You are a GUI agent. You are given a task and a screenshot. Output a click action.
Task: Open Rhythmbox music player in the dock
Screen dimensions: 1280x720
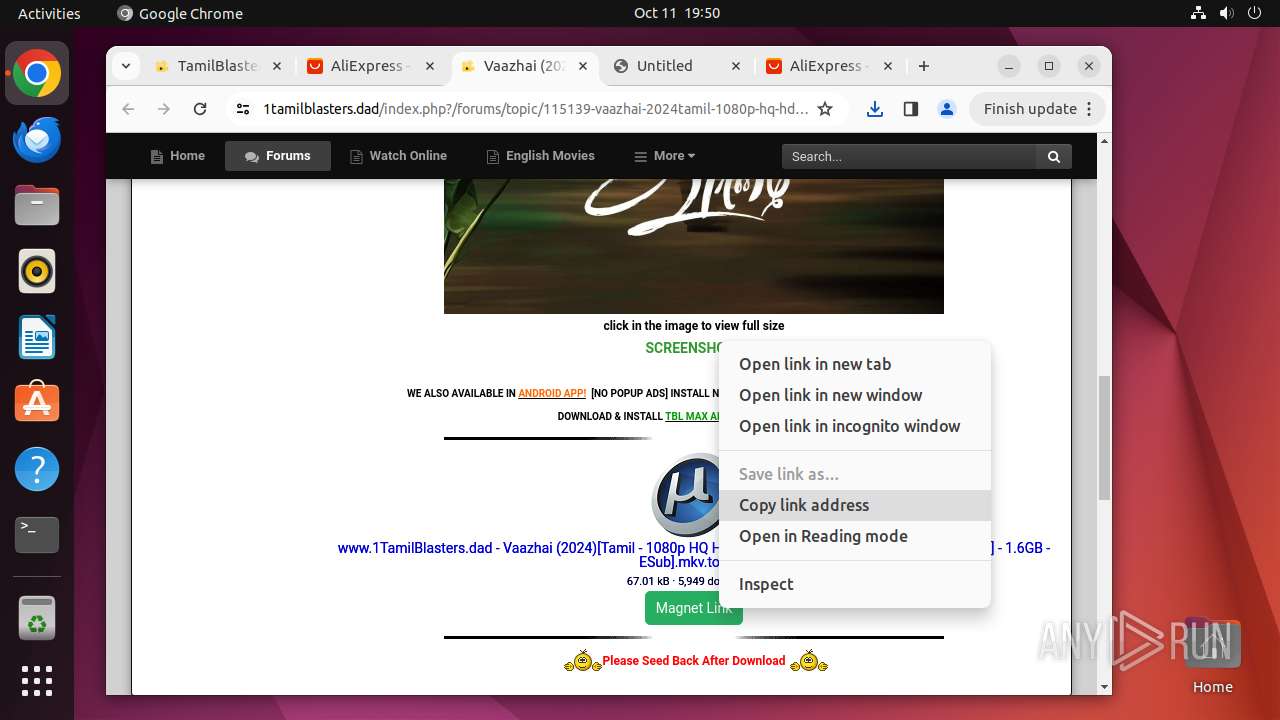coord(37,271)
